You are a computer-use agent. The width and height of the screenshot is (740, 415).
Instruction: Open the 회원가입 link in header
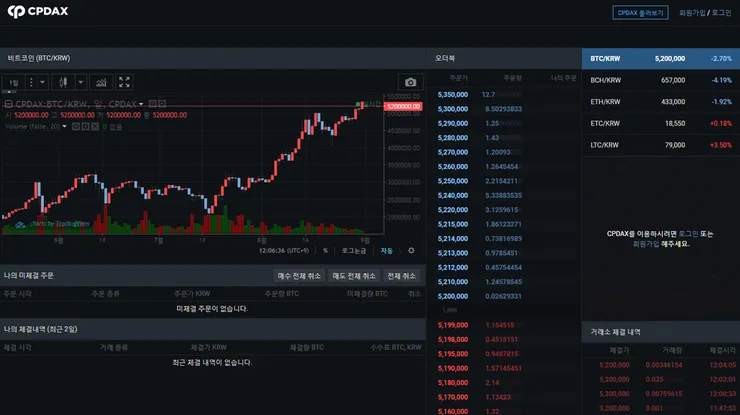(x=692, y=13)
